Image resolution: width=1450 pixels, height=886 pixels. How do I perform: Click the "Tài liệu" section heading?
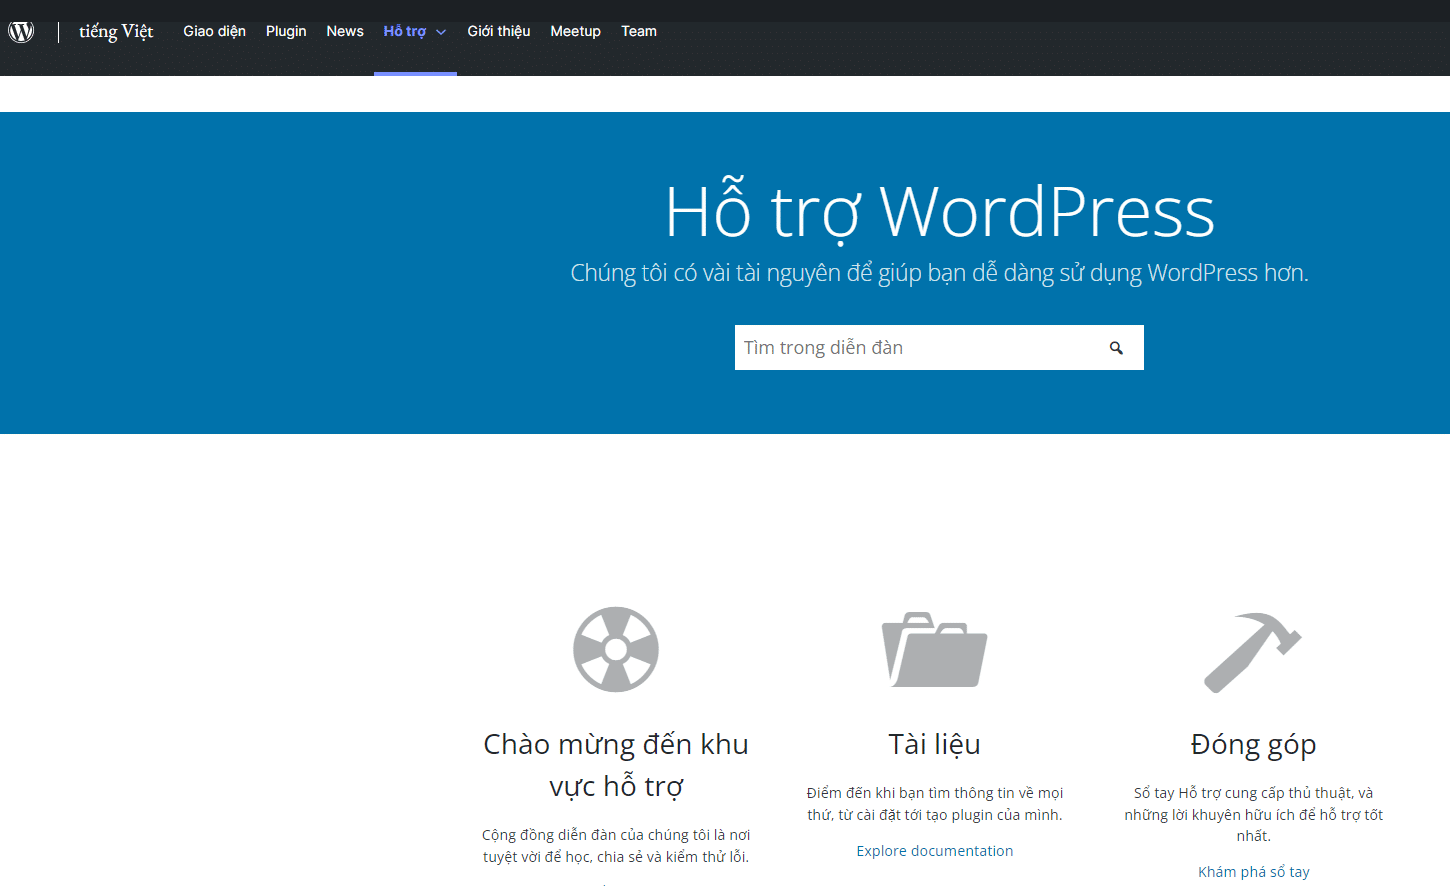coord(934,743)
